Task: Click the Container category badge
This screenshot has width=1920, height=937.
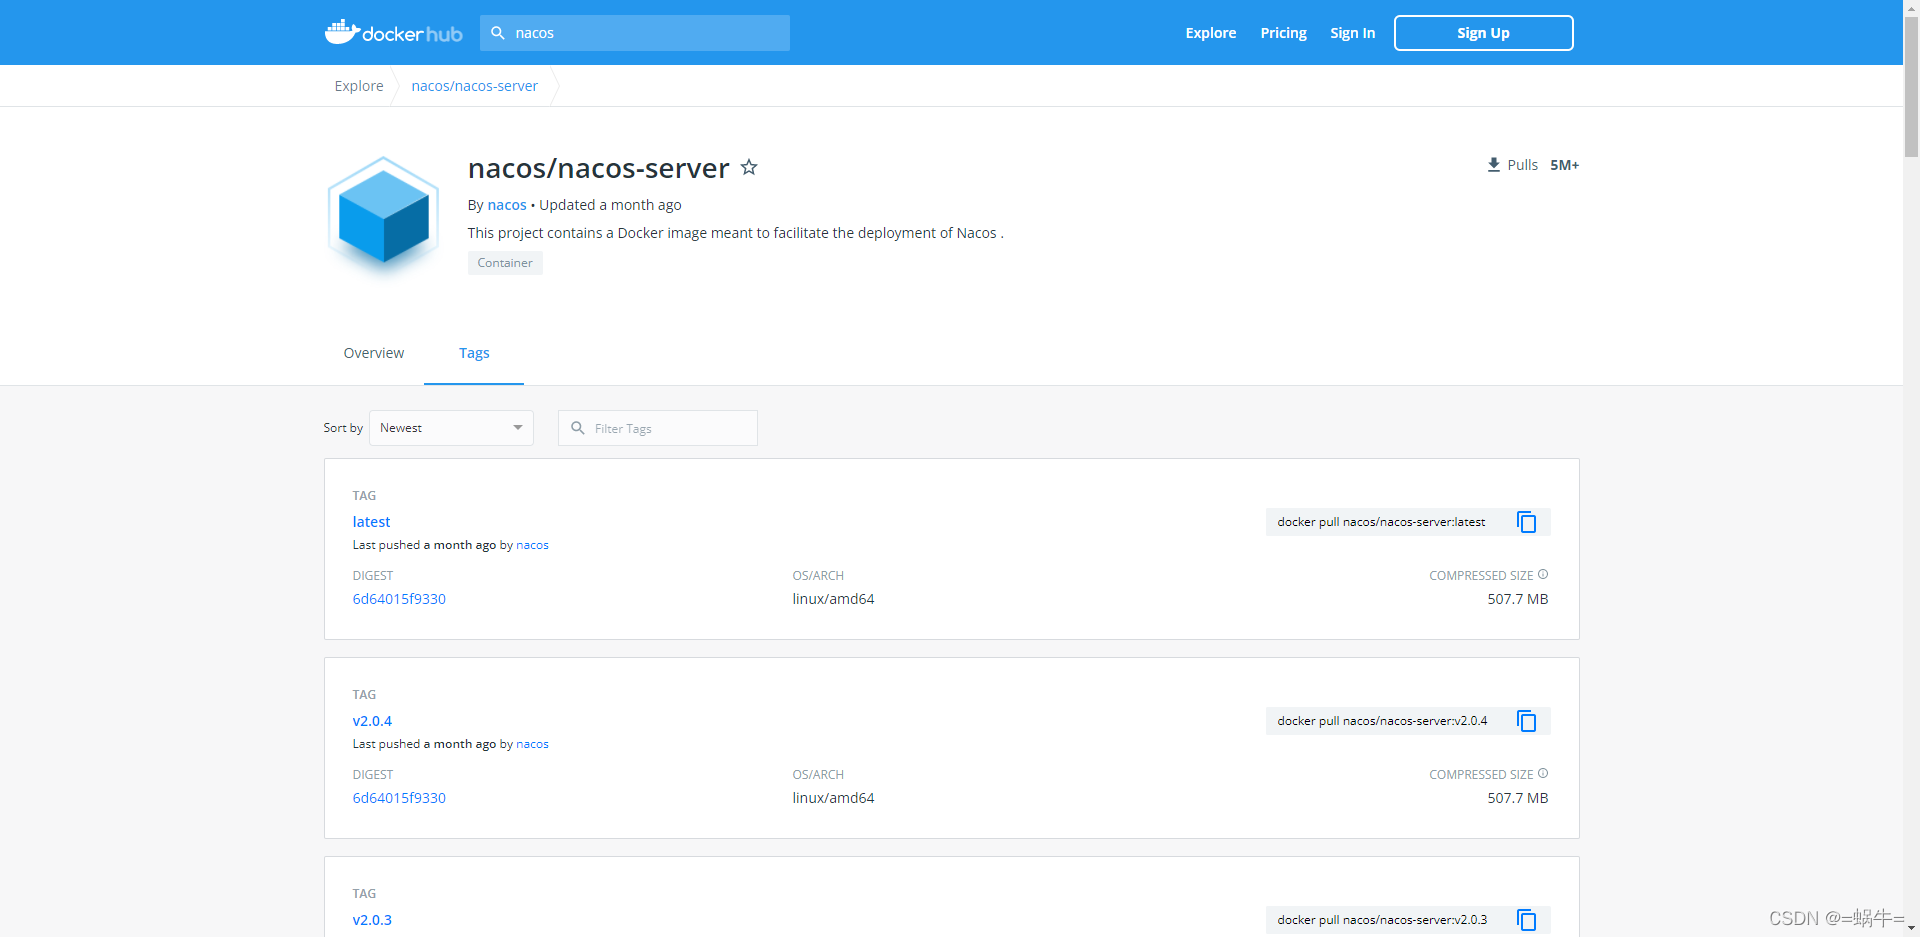Action: click(x=505, y=263)
